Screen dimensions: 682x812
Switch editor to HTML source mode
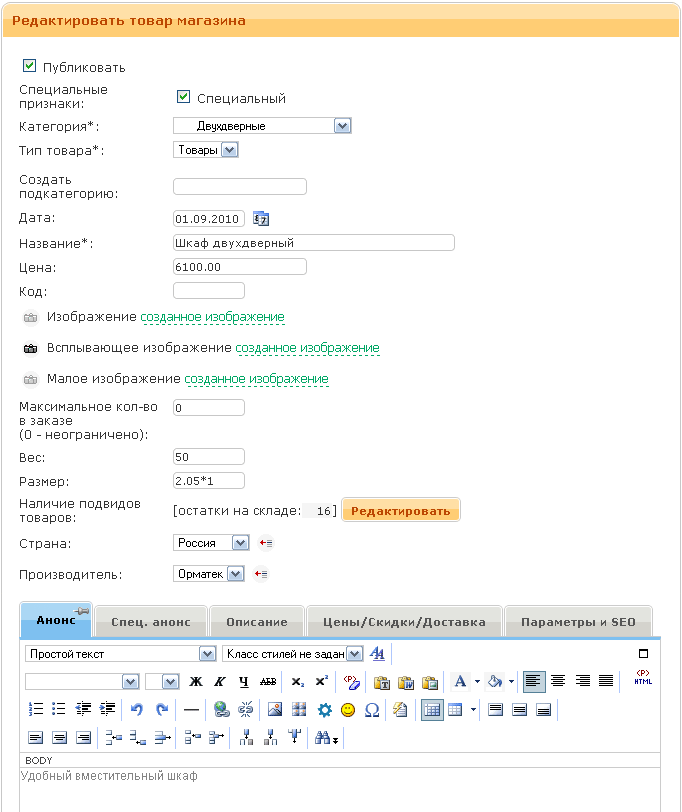point(642,680)
